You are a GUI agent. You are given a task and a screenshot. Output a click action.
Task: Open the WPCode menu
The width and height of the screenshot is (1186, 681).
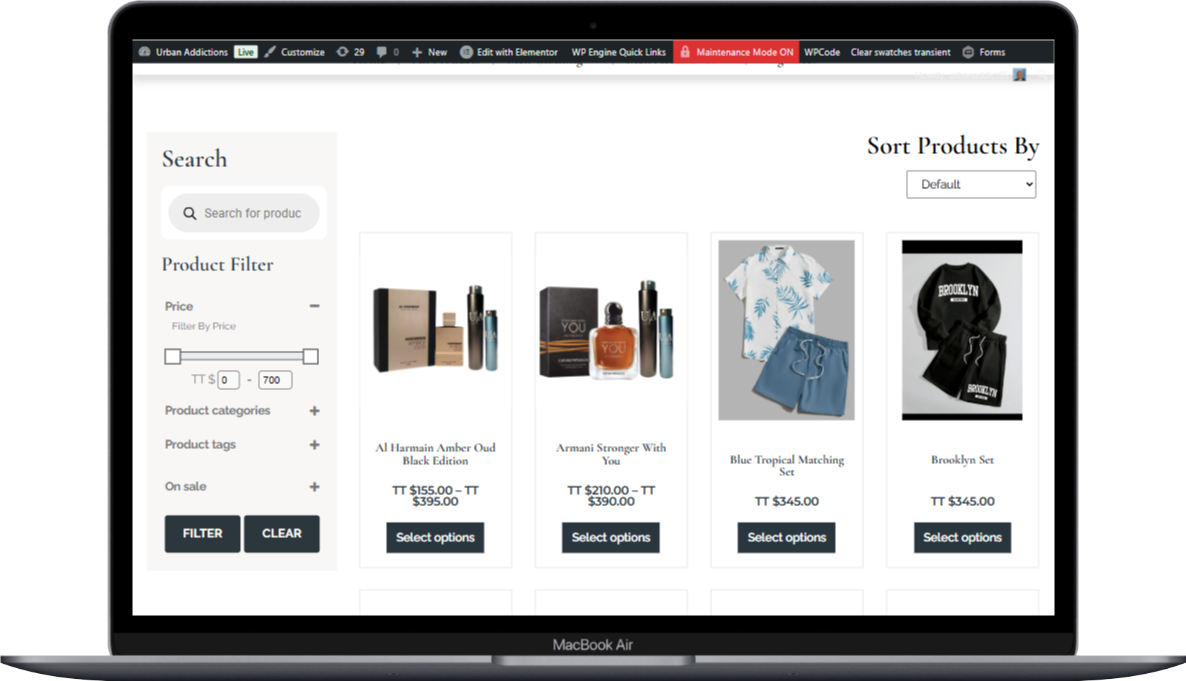(822, 52)
